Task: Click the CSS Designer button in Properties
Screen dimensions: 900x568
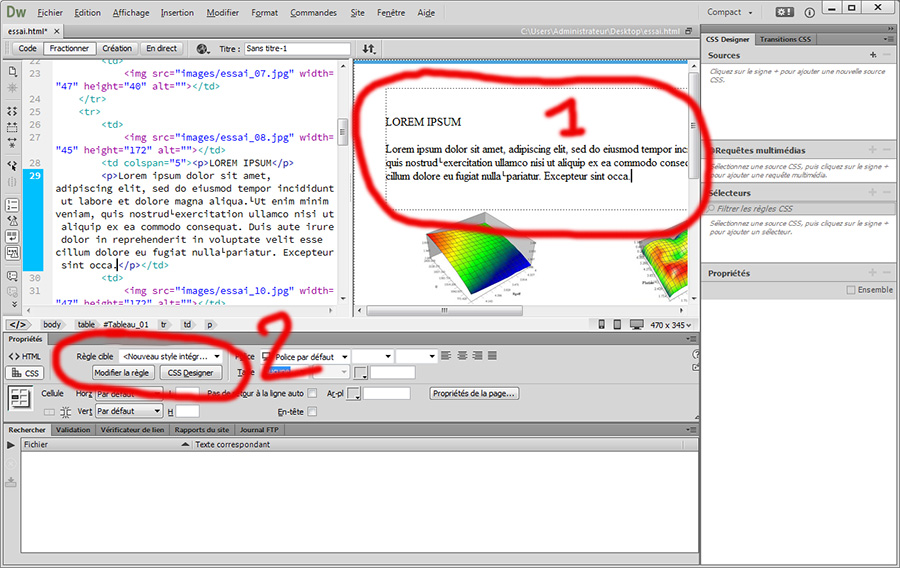Action: click(x=191, y=373)
